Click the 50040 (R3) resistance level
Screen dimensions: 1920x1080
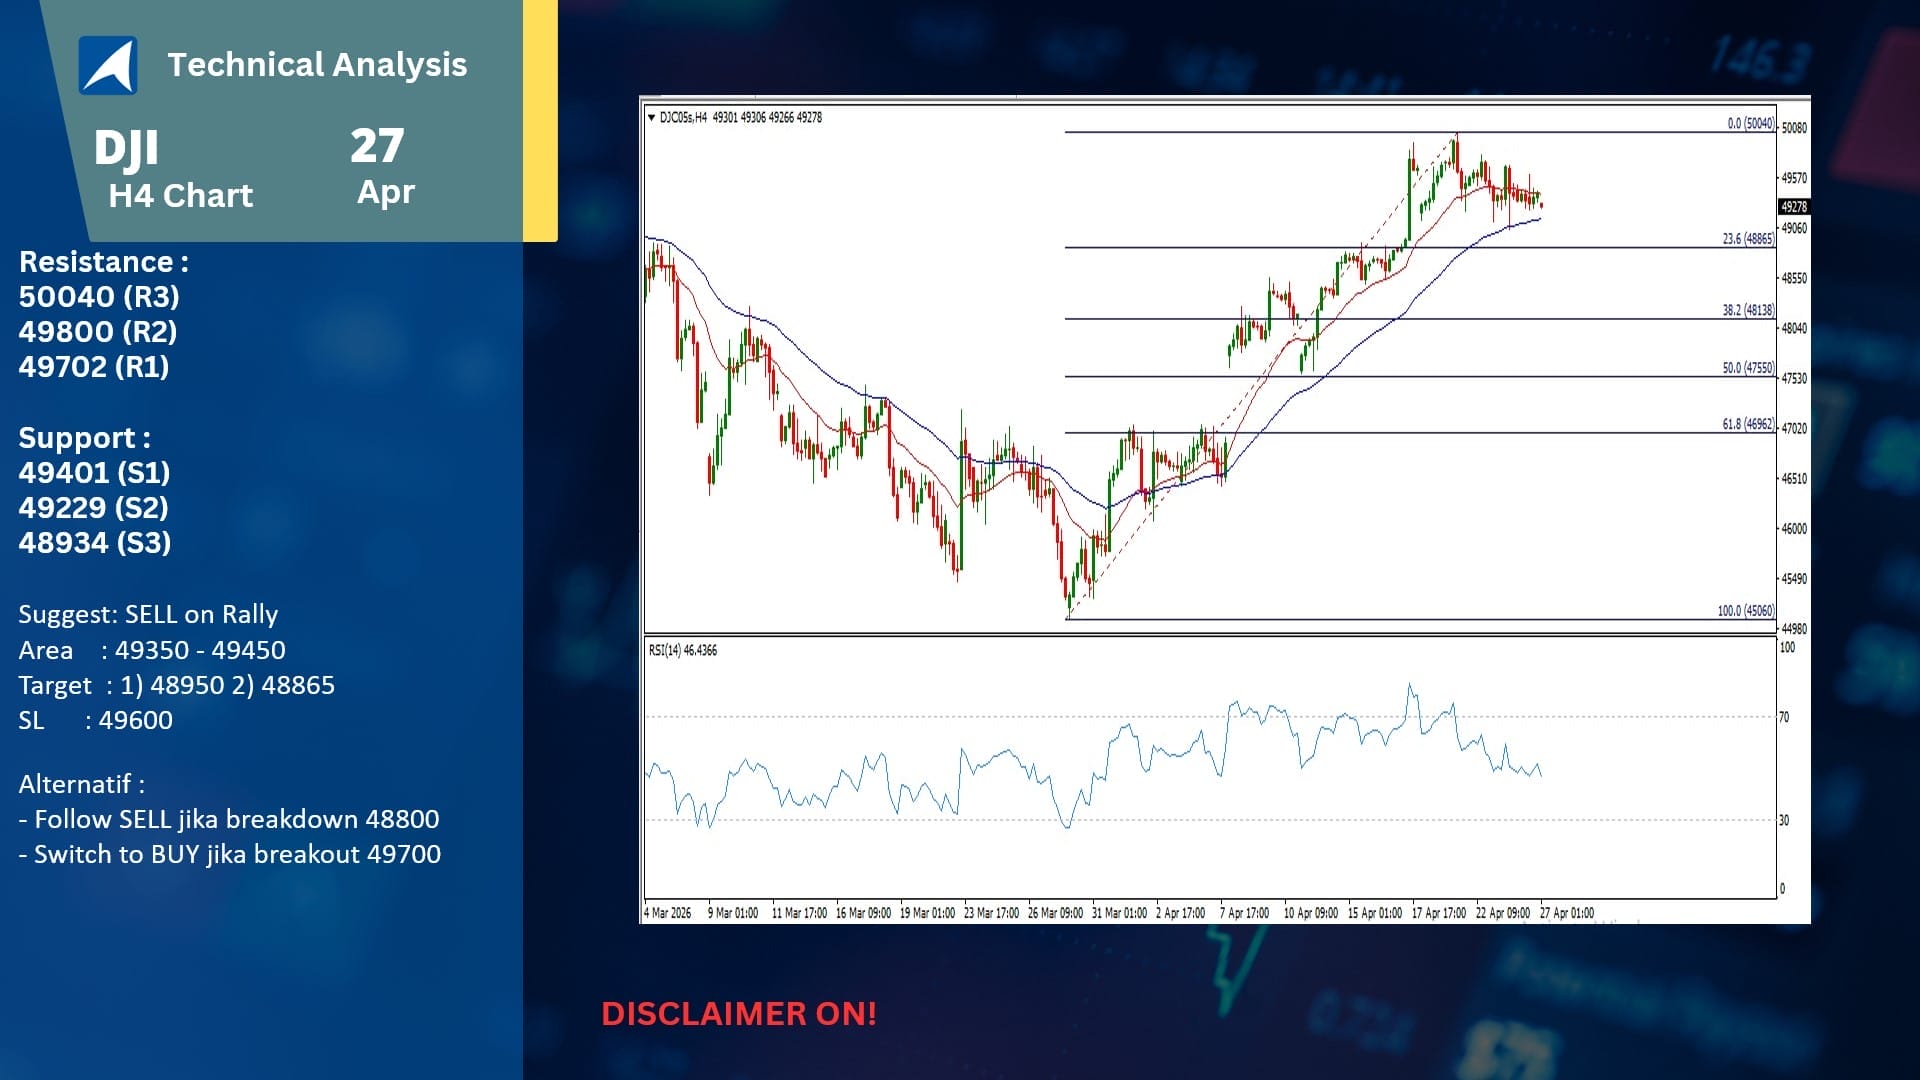click(99, 297)
